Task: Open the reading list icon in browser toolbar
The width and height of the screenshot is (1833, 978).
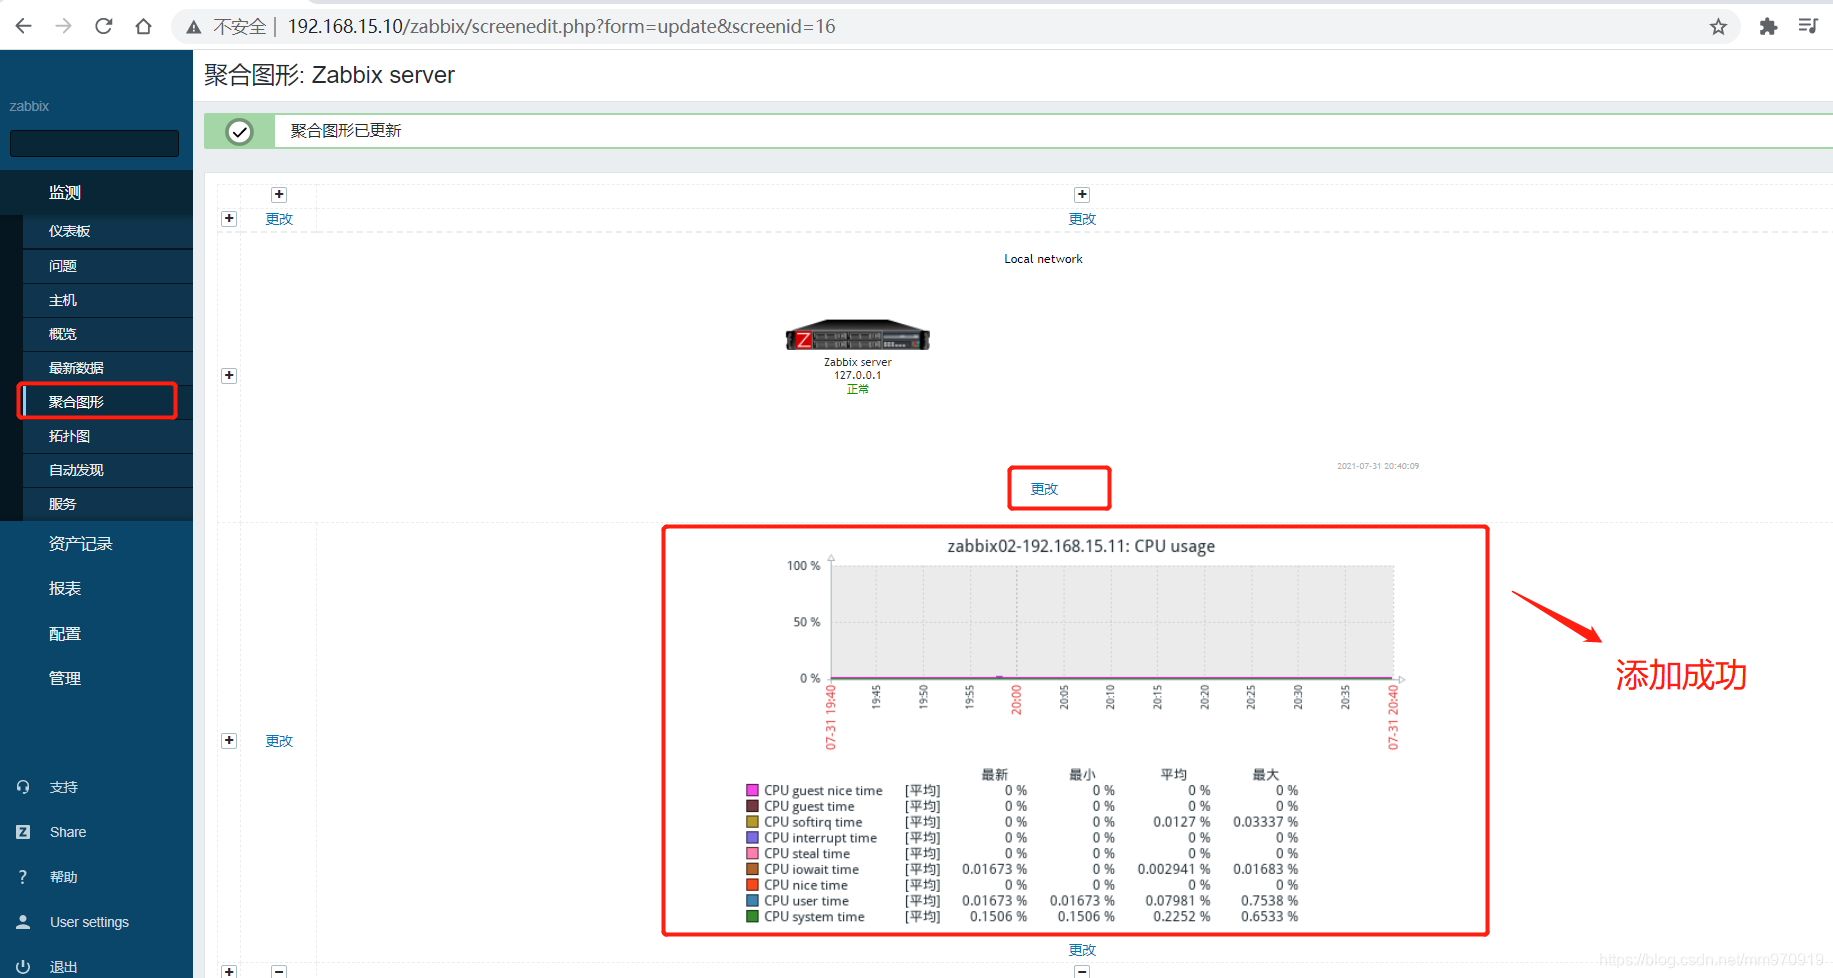Action: [1808, 27]
